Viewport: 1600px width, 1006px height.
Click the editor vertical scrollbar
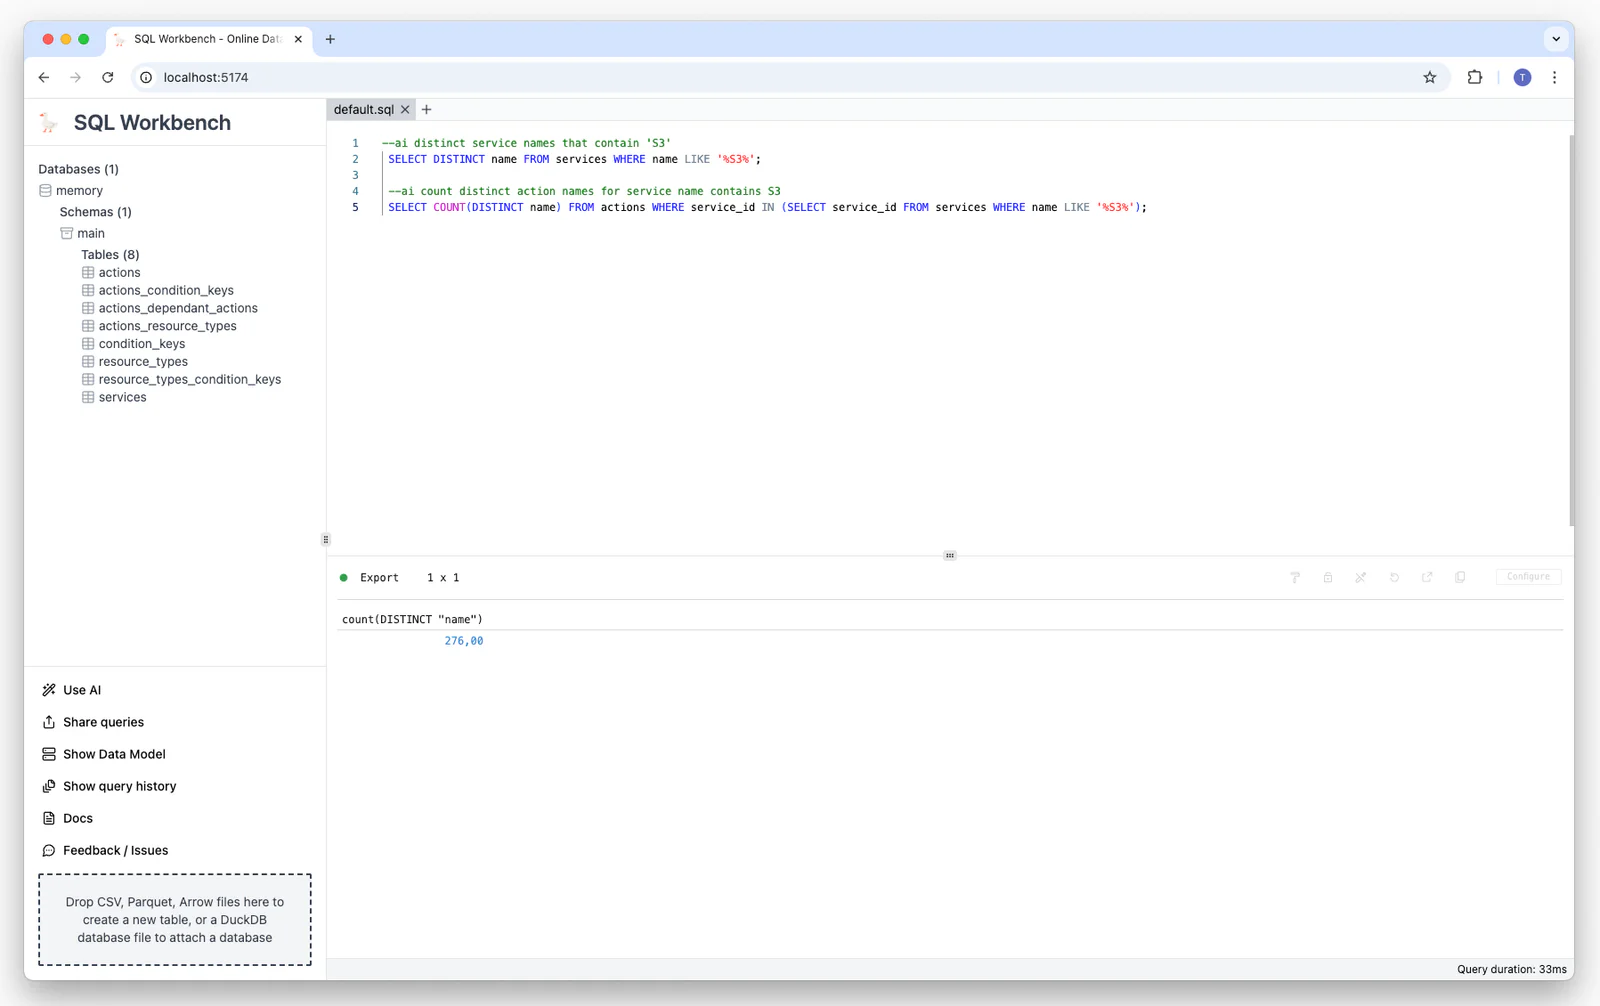click(x=1571, y=330)
